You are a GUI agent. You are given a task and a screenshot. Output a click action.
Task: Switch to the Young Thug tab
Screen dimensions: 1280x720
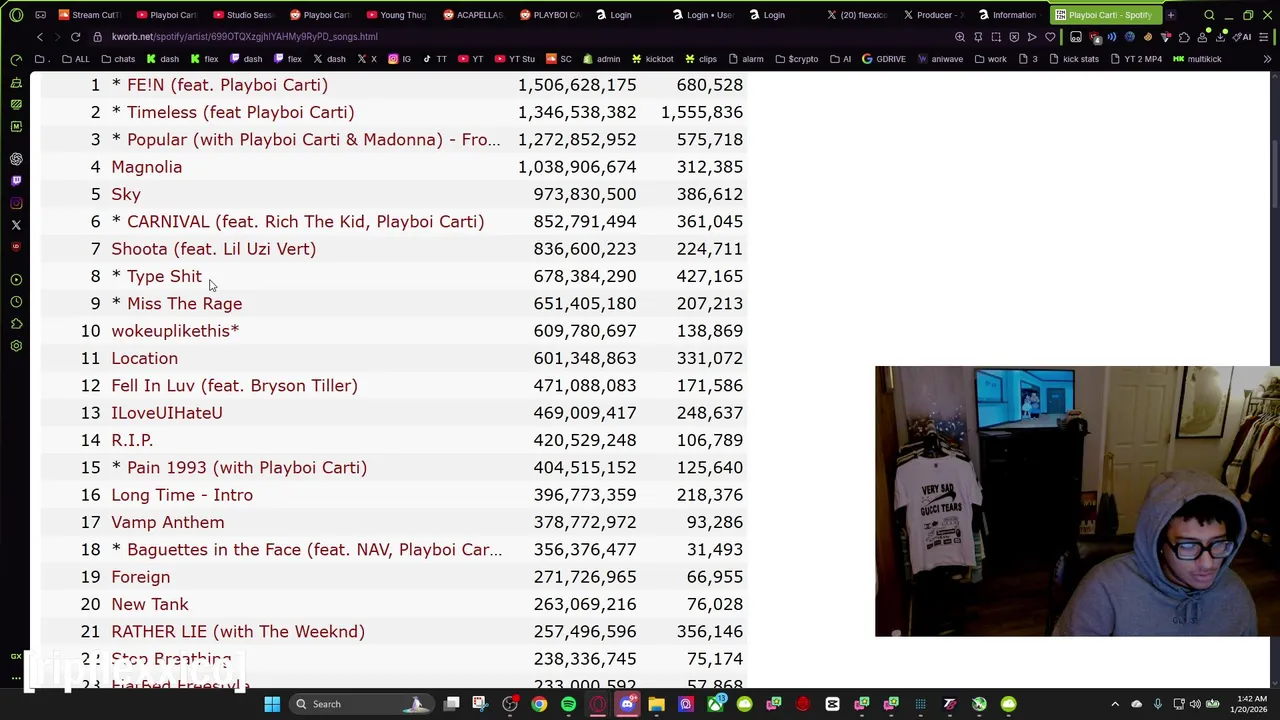(x=397, y=15)
